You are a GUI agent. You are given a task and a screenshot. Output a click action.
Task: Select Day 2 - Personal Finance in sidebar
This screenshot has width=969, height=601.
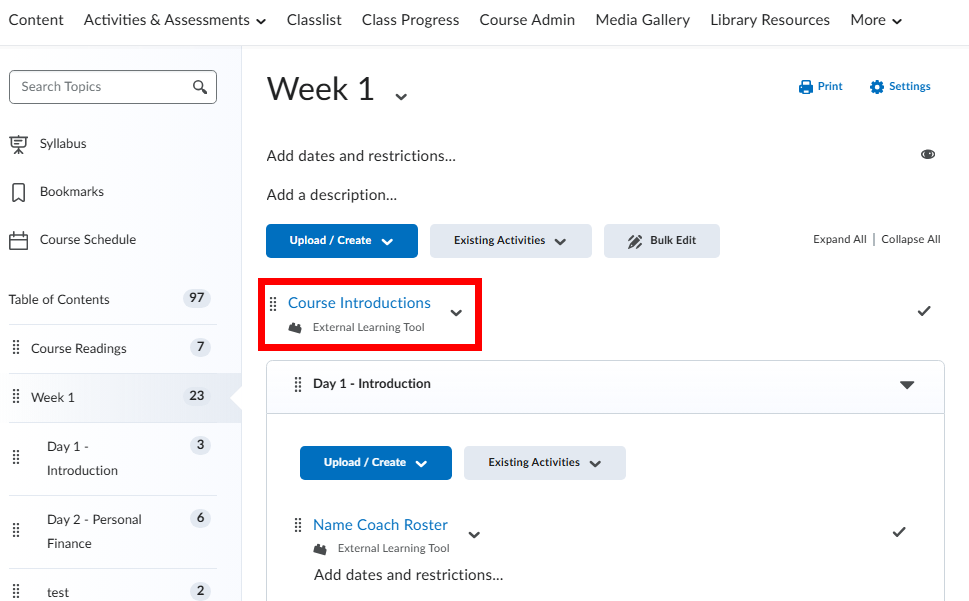(94, 531)
